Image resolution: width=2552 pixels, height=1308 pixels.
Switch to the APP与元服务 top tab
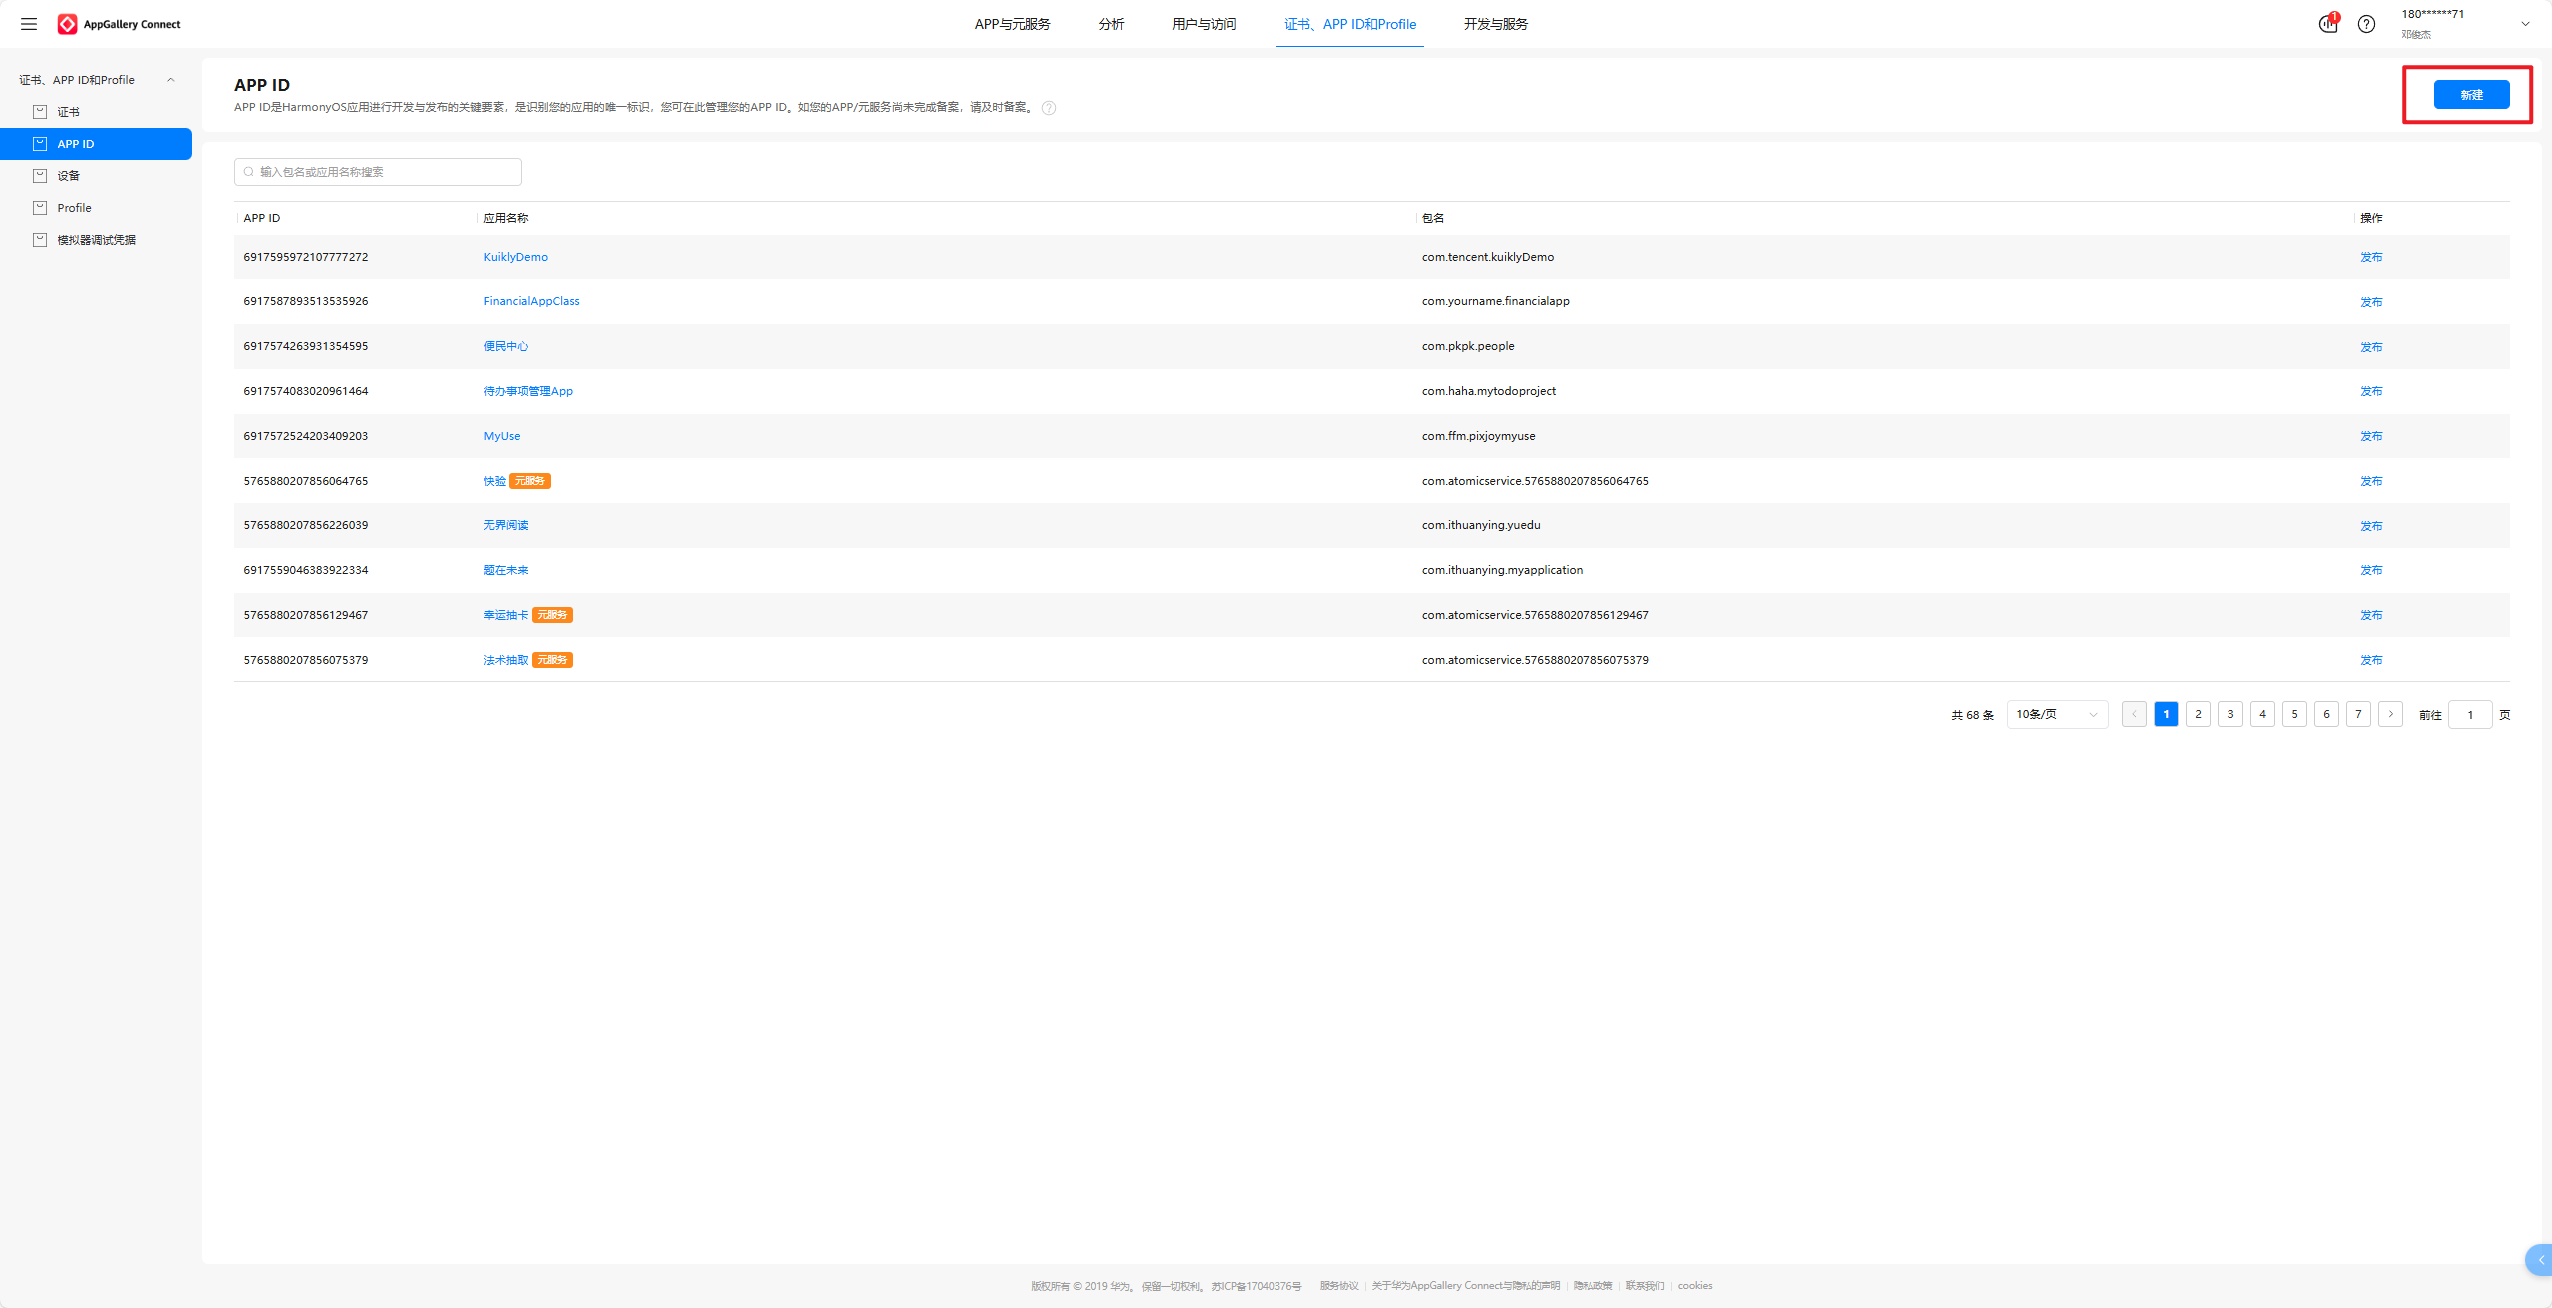coord(1012,24)
